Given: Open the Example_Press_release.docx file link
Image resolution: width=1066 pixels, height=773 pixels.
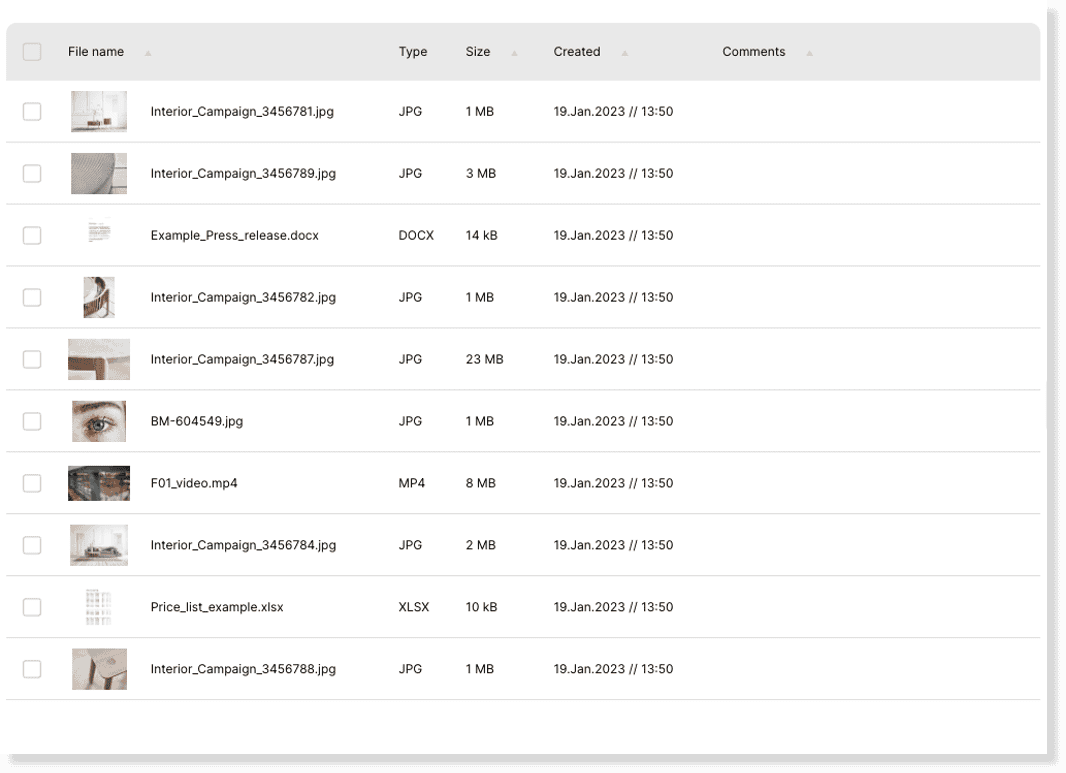Looking at the screenshot, I should (232, 235).
